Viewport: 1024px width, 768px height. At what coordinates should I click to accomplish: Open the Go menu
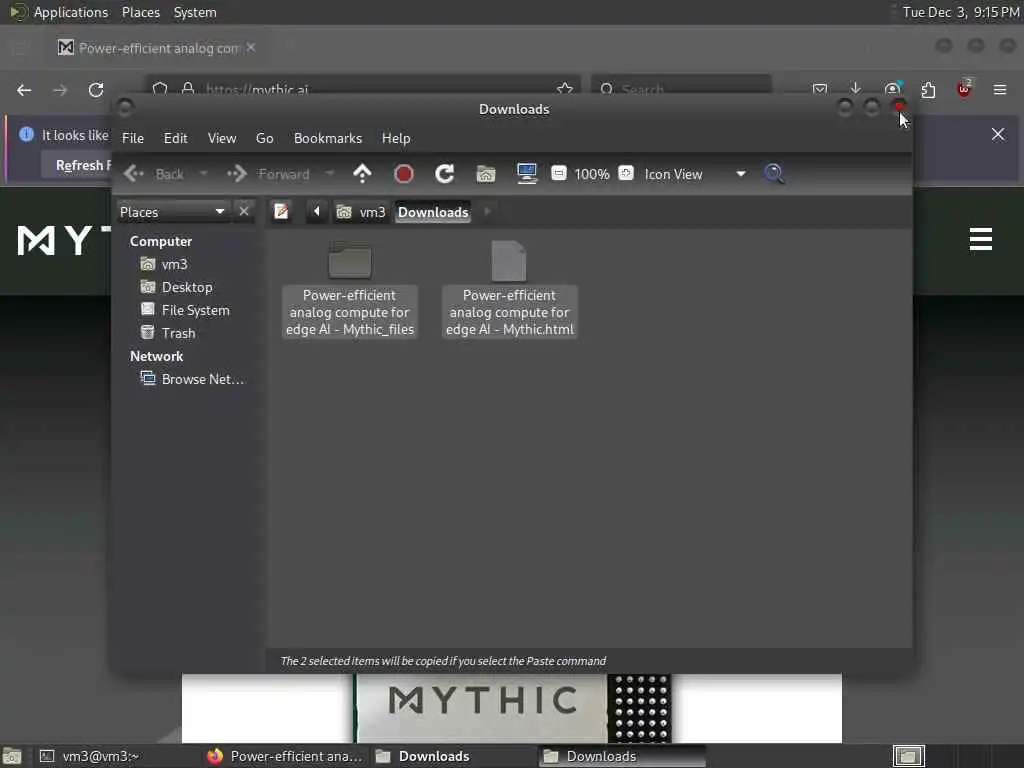tap(264, 138)
